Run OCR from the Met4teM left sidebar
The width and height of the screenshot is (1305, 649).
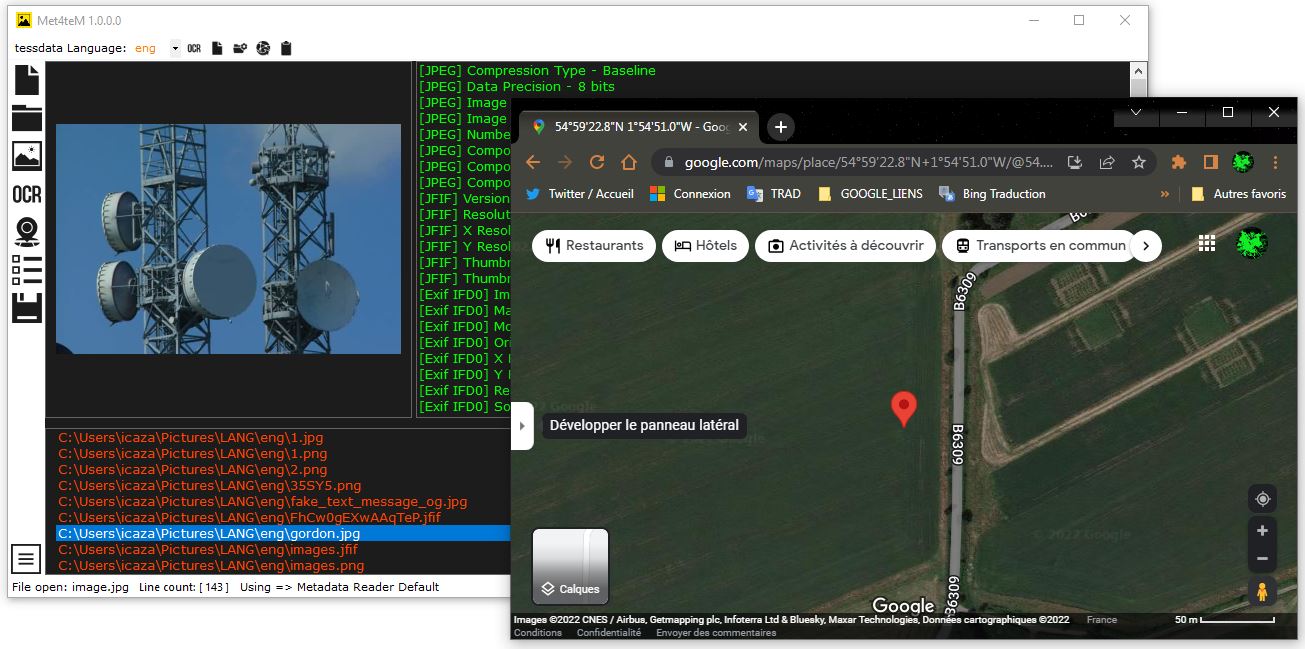(x=27, y=195)
